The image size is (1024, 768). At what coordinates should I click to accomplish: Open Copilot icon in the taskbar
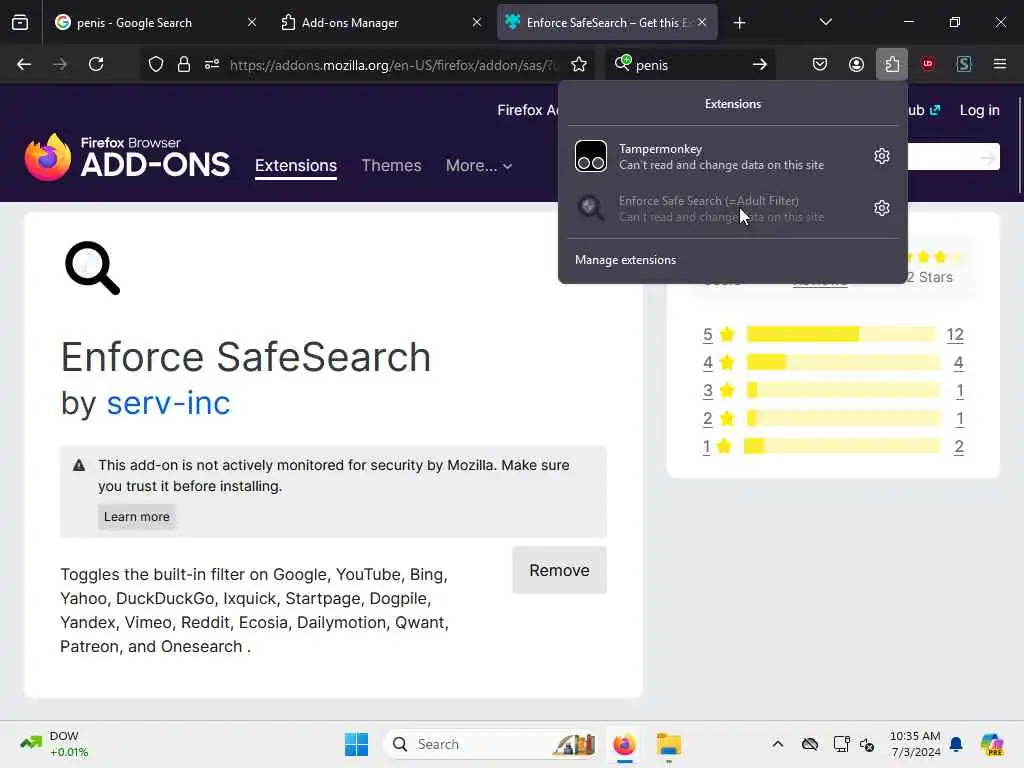coord(992,744)
